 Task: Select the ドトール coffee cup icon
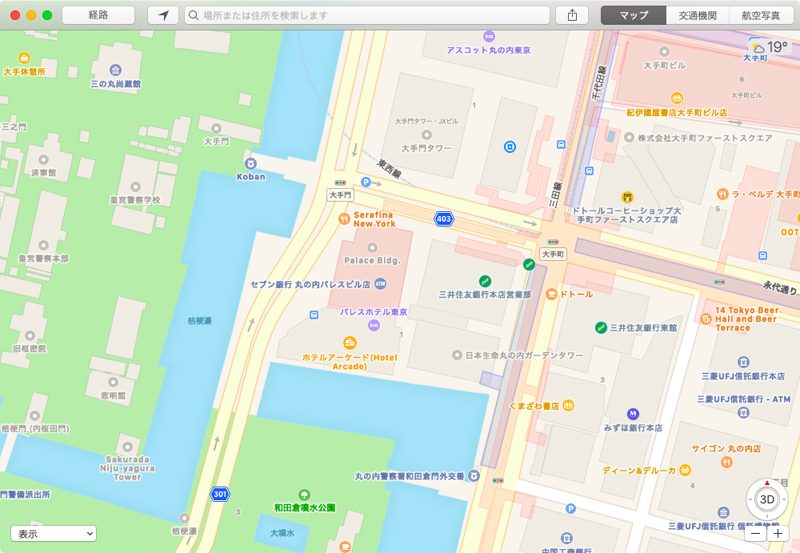551,294
